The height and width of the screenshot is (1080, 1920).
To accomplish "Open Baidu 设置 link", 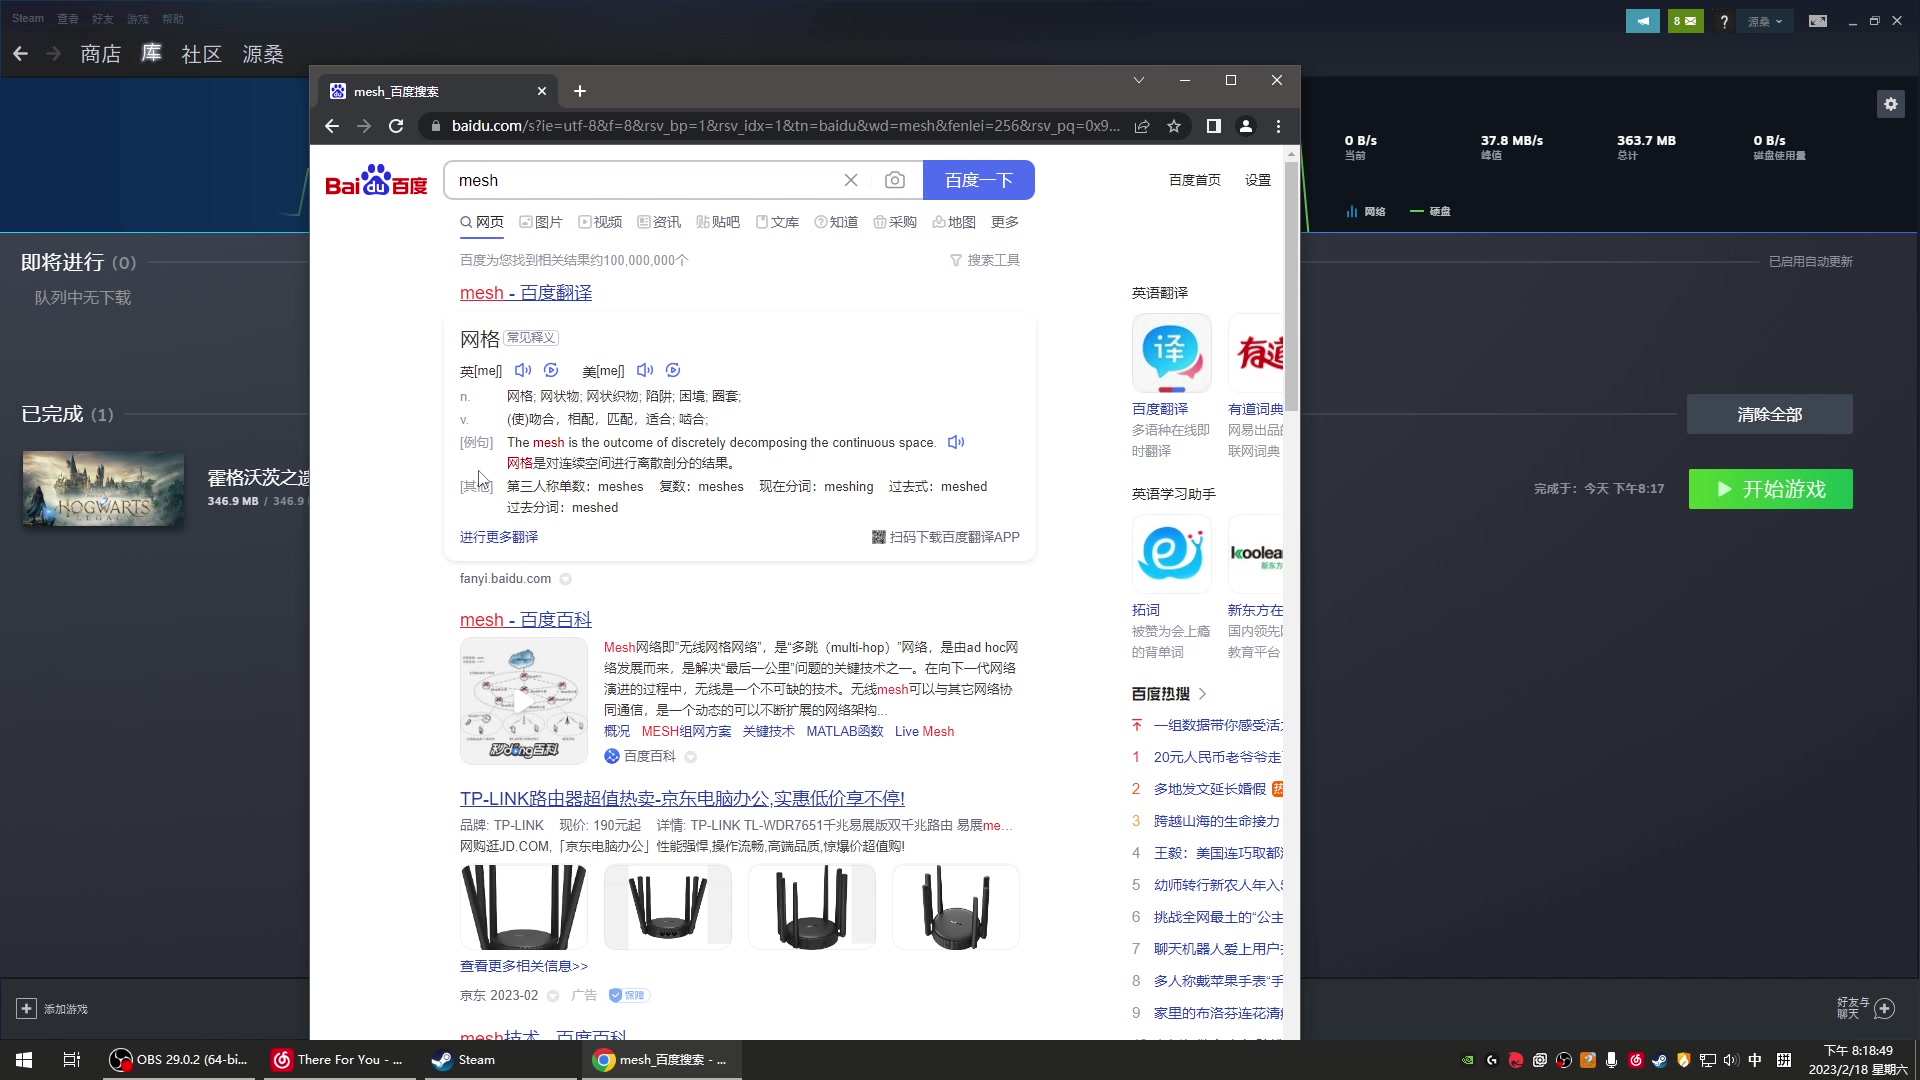I will [1258, 180].
